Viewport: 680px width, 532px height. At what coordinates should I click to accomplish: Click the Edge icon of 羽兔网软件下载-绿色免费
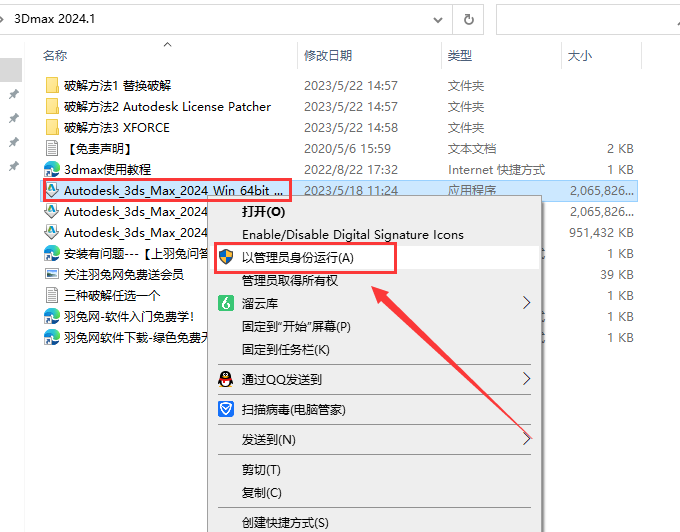pyautogui.click(x=52, y=337)
